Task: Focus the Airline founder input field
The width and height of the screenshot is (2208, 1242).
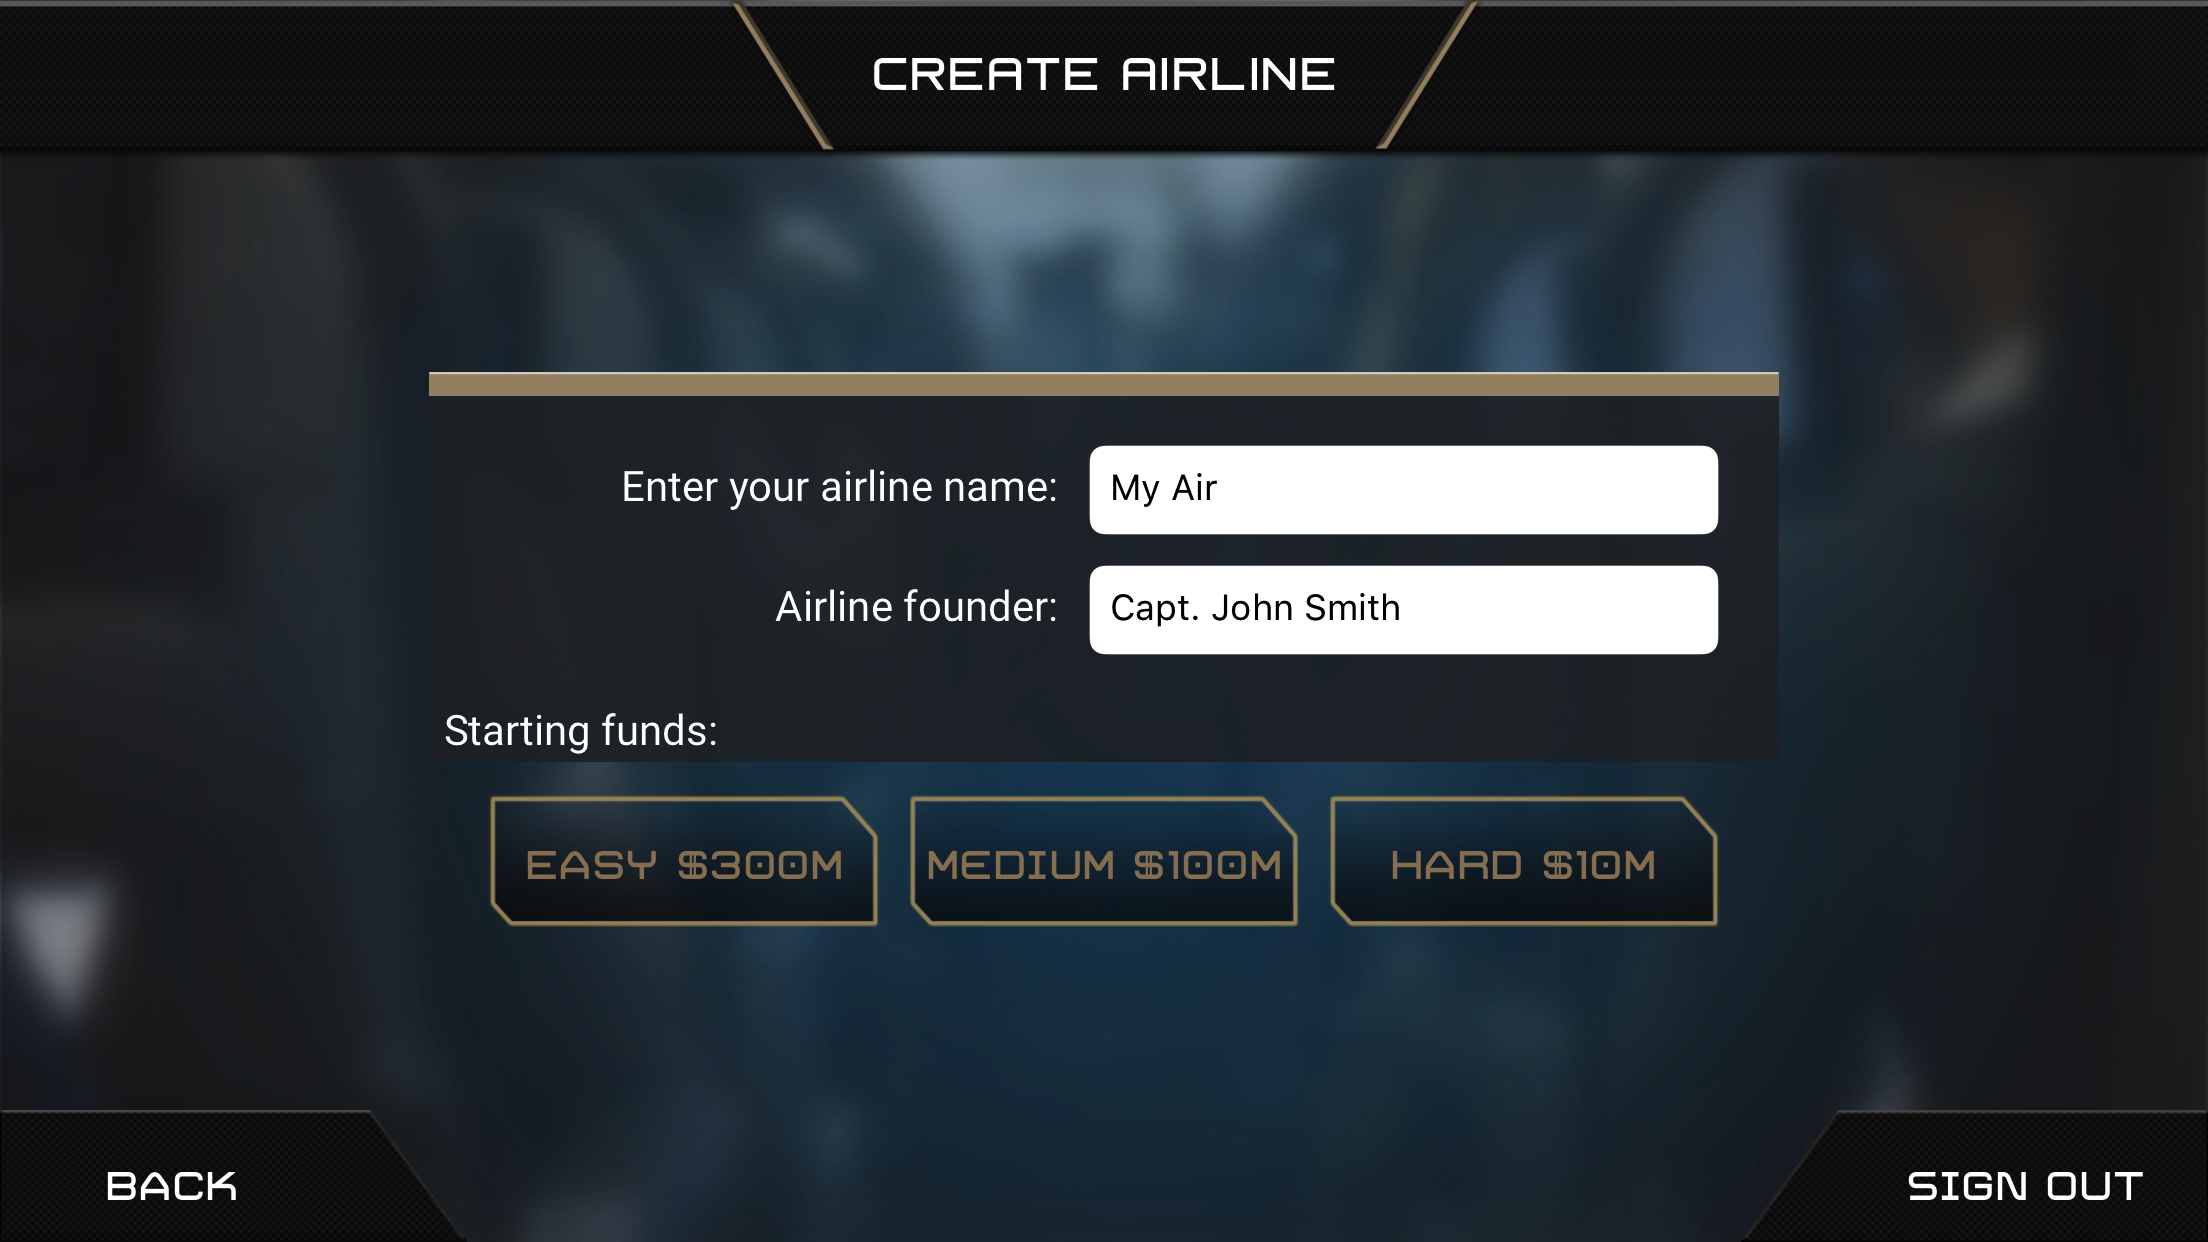Action: point(1404,610)
